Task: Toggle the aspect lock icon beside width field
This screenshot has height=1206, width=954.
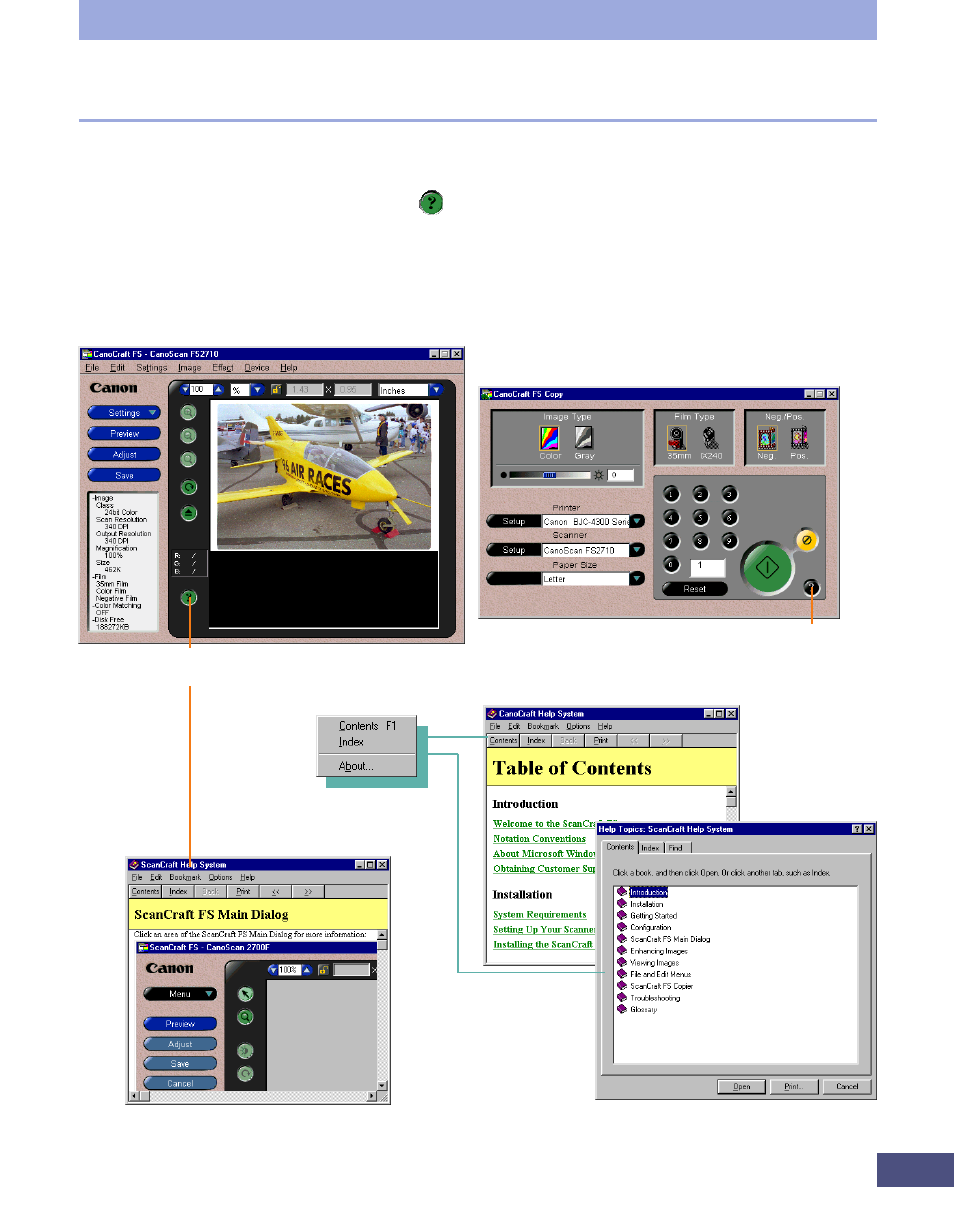Action: tap(276, 390)
